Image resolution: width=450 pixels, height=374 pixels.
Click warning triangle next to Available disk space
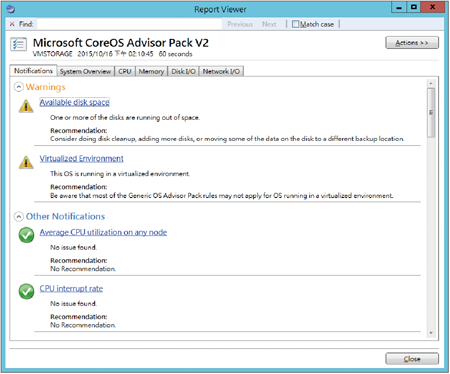[x=26, y=106]
